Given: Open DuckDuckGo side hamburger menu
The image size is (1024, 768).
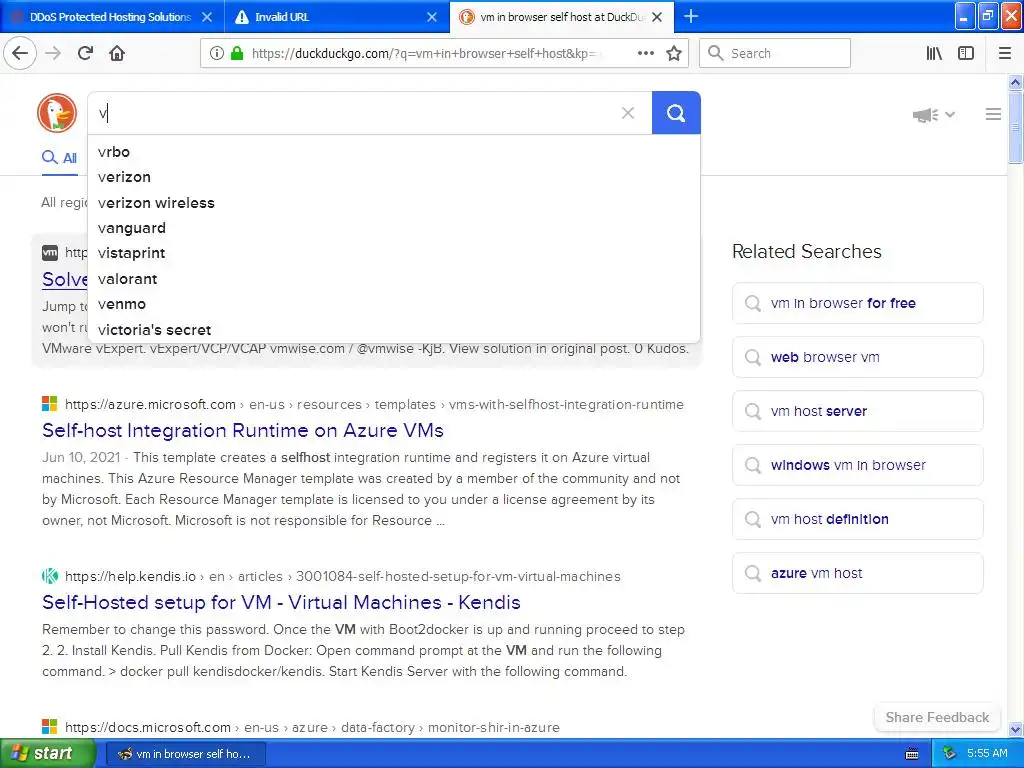Looking at the screenshot, I should [x=993, y=114].
